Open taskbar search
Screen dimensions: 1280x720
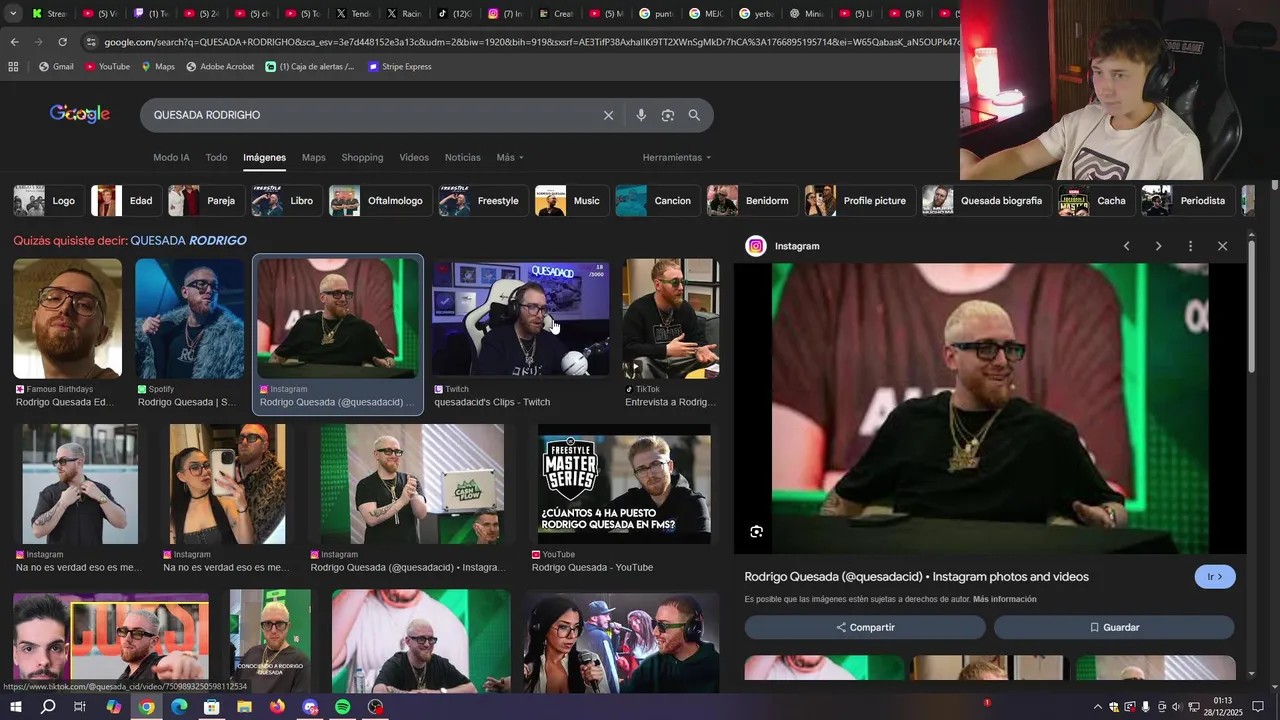pos(48,707)
